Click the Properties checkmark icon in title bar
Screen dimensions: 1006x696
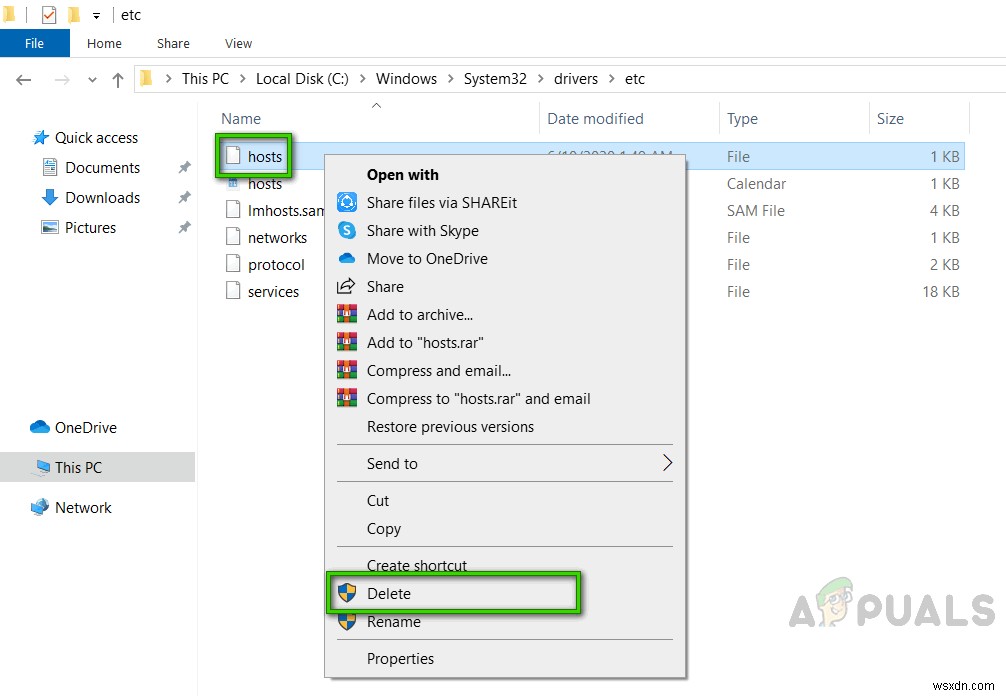(x=49, y=15)
